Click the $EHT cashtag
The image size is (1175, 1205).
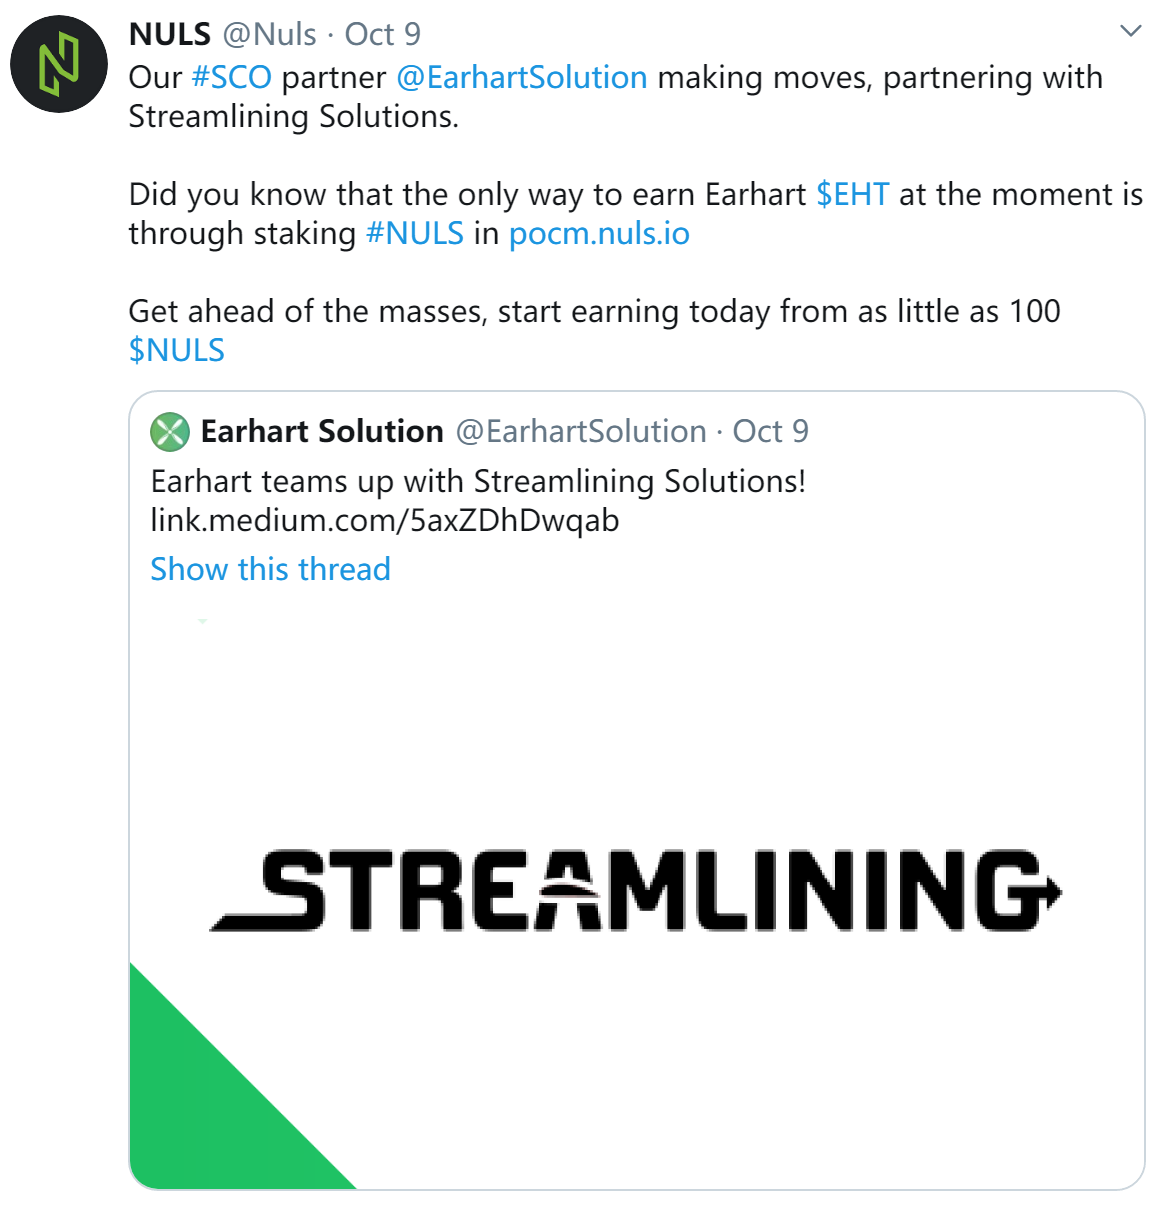852,194
